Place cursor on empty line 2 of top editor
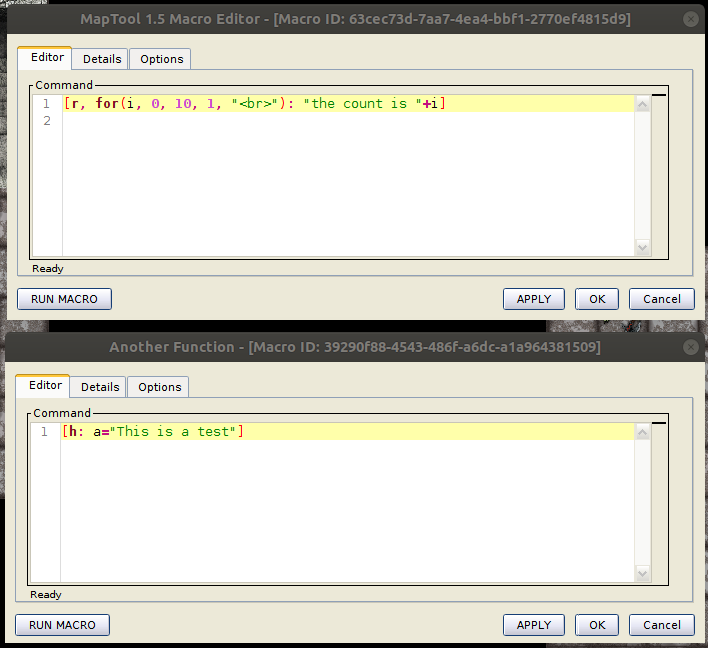The width and height of the screenshot is (708, 648). coord(348,121)
